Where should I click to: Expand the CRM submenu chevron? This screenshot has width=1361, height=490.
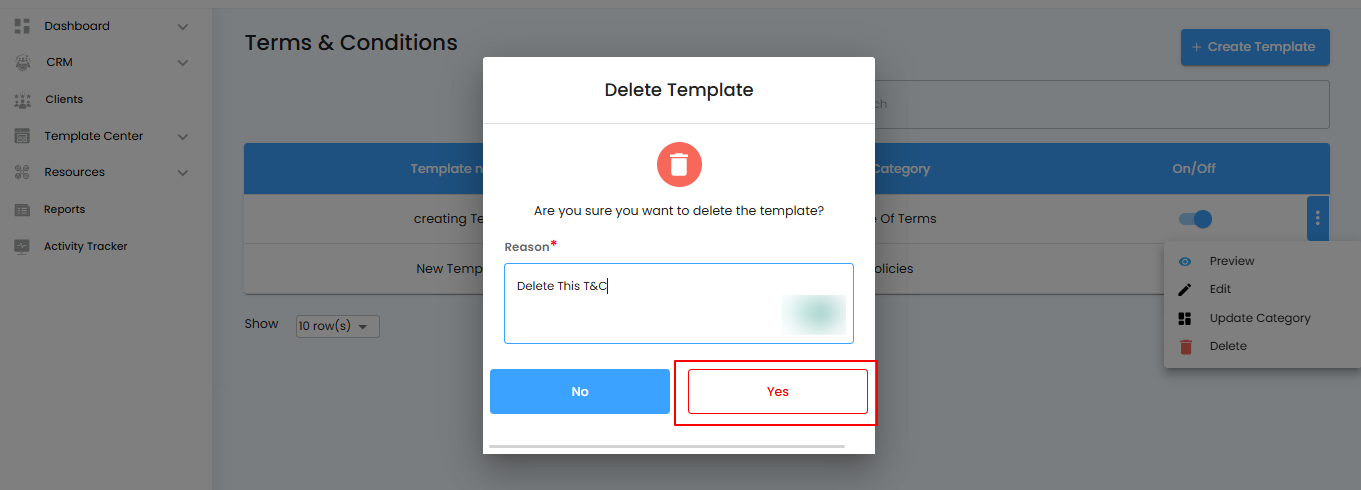183,63
